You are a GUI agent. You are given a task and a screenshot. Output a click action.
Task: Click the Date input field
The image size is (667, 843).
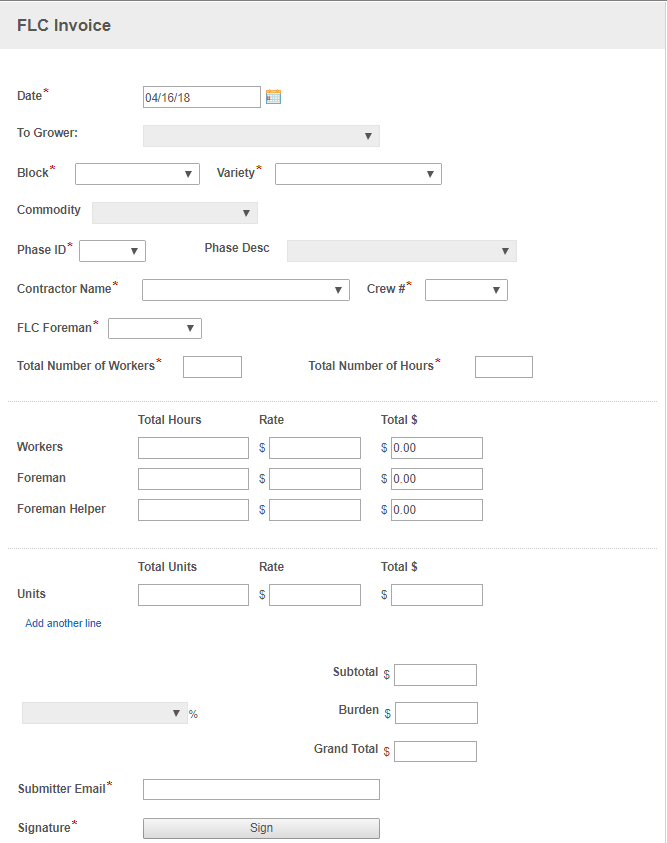coord(201,97)
